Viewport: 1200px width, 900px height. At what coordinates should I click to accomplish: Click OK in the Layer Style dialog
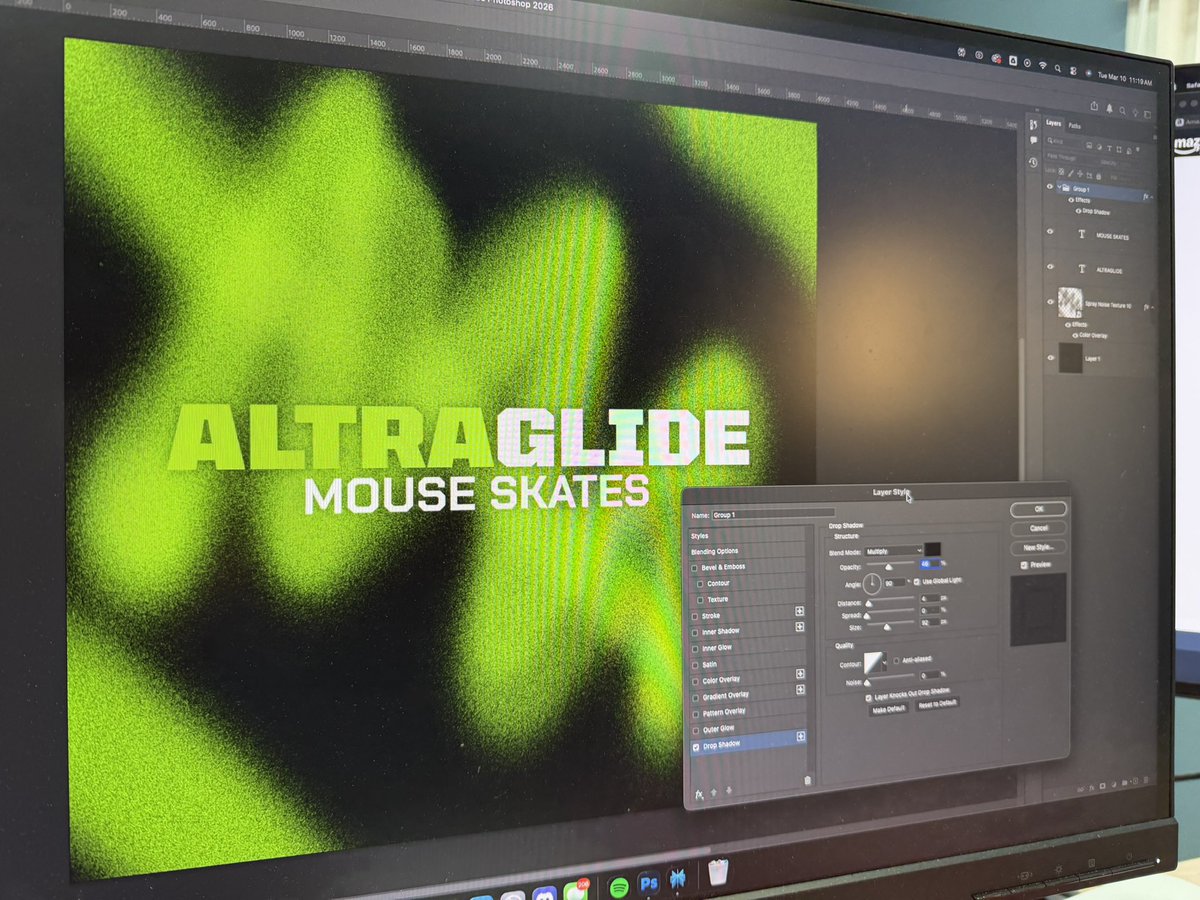tap(1038, 509)
